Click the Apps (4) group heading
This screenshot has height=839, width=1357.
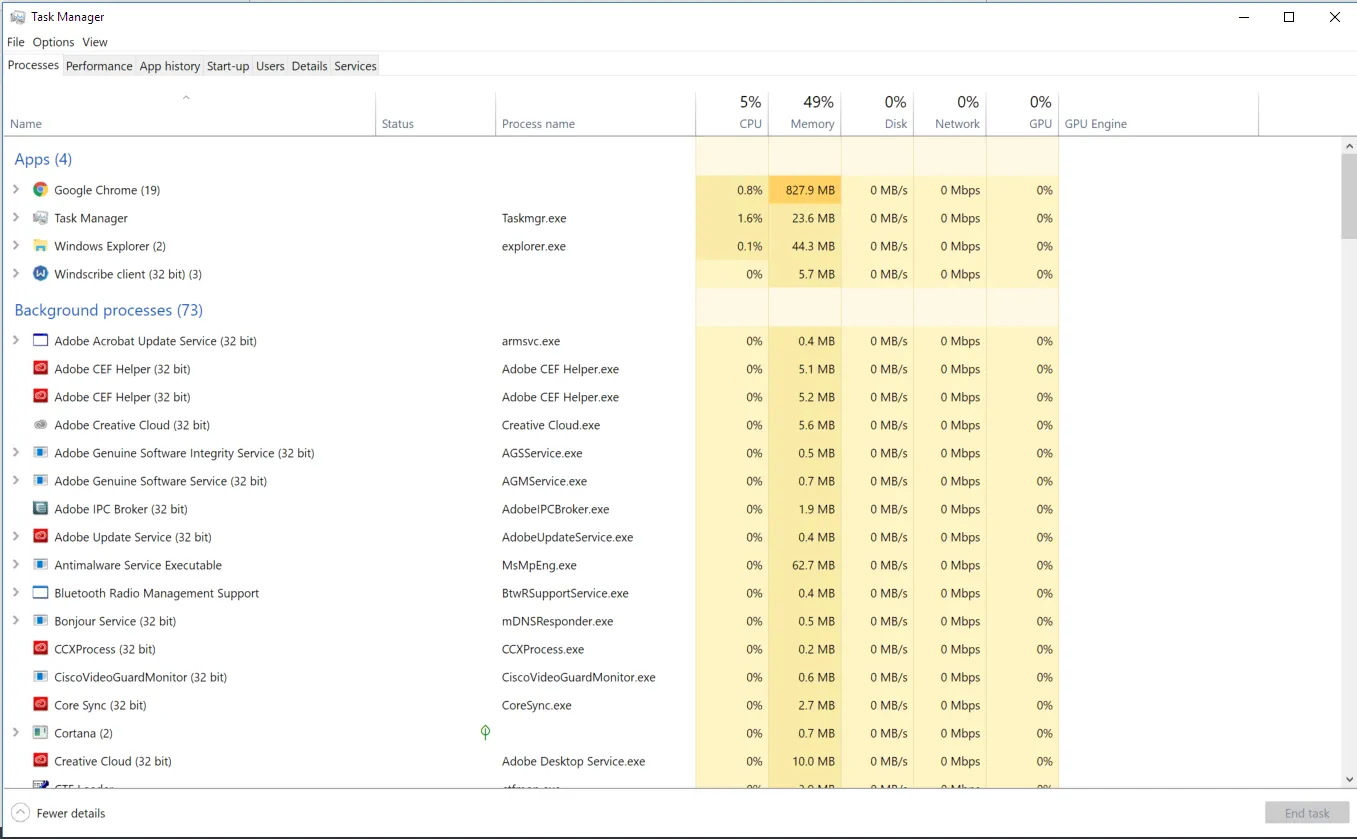pyautogui.click(x=43, y=159)
